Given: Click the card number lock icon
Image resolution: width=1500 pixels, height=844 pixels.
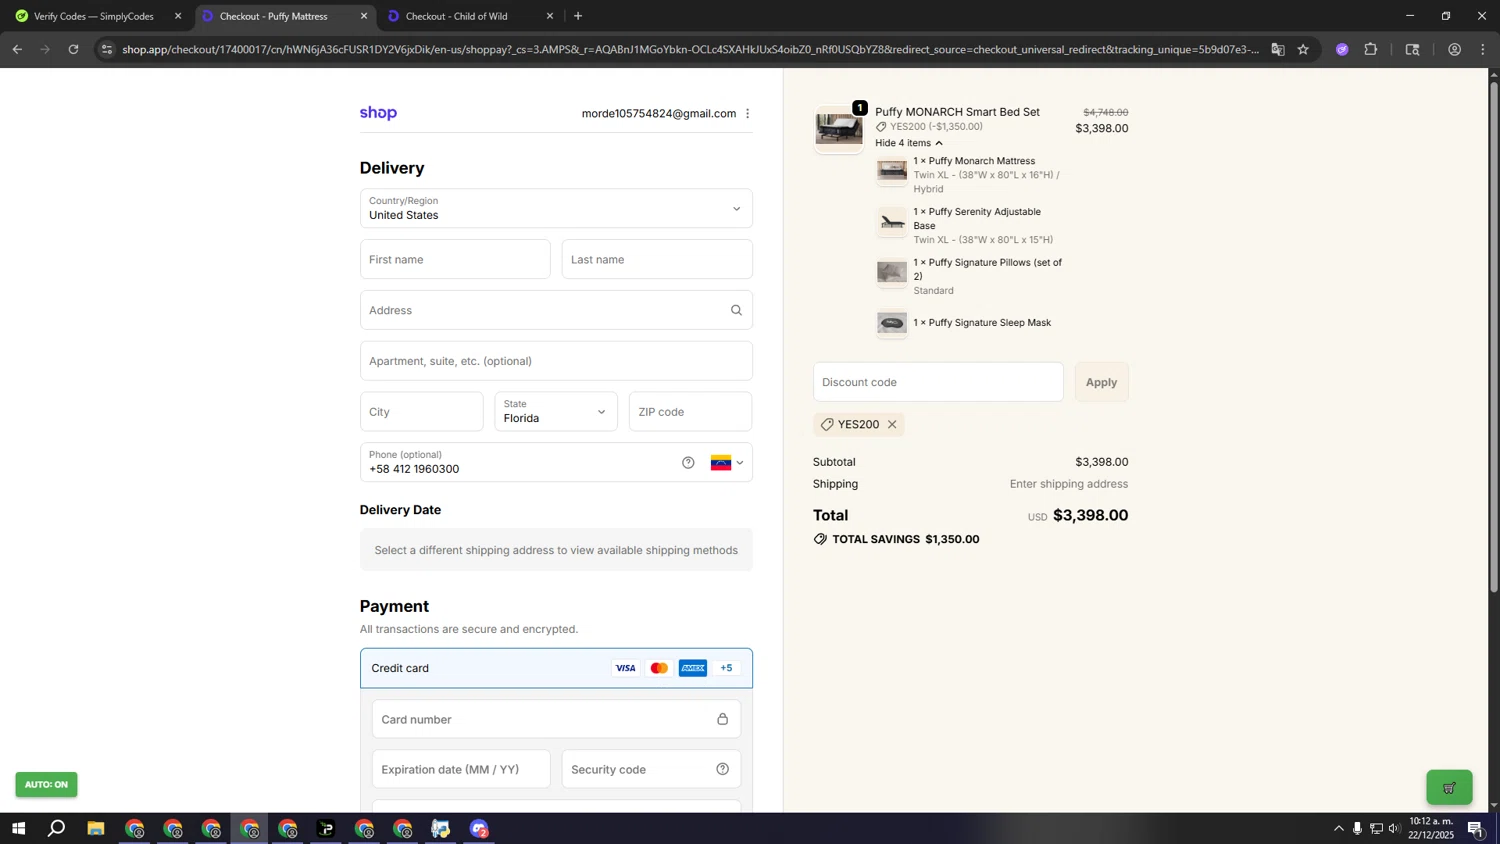Looking at the screenshot, I should click(722, 720).
